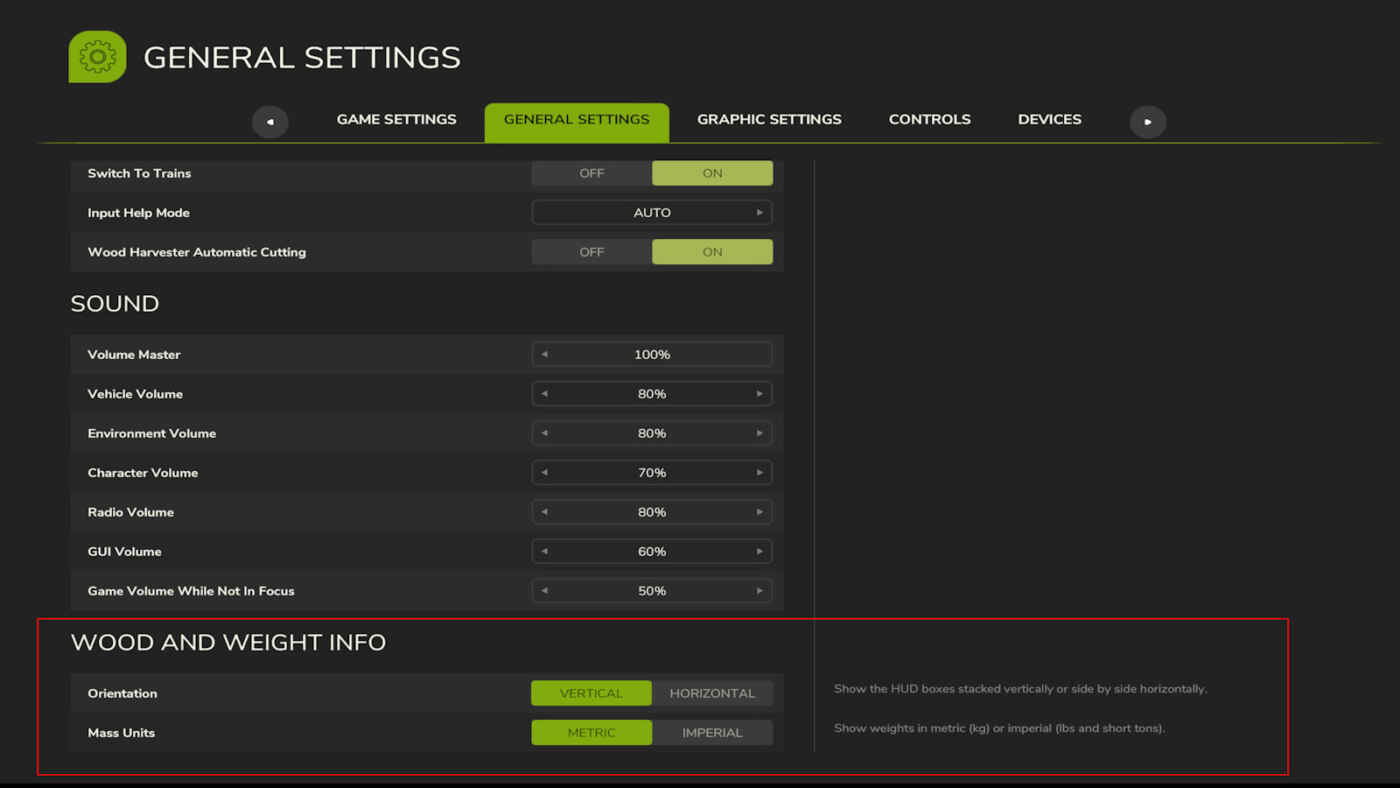This screenshot has height=788, width=1400.
Task: Open the CONTROLS tab
Action: [930, 119]
